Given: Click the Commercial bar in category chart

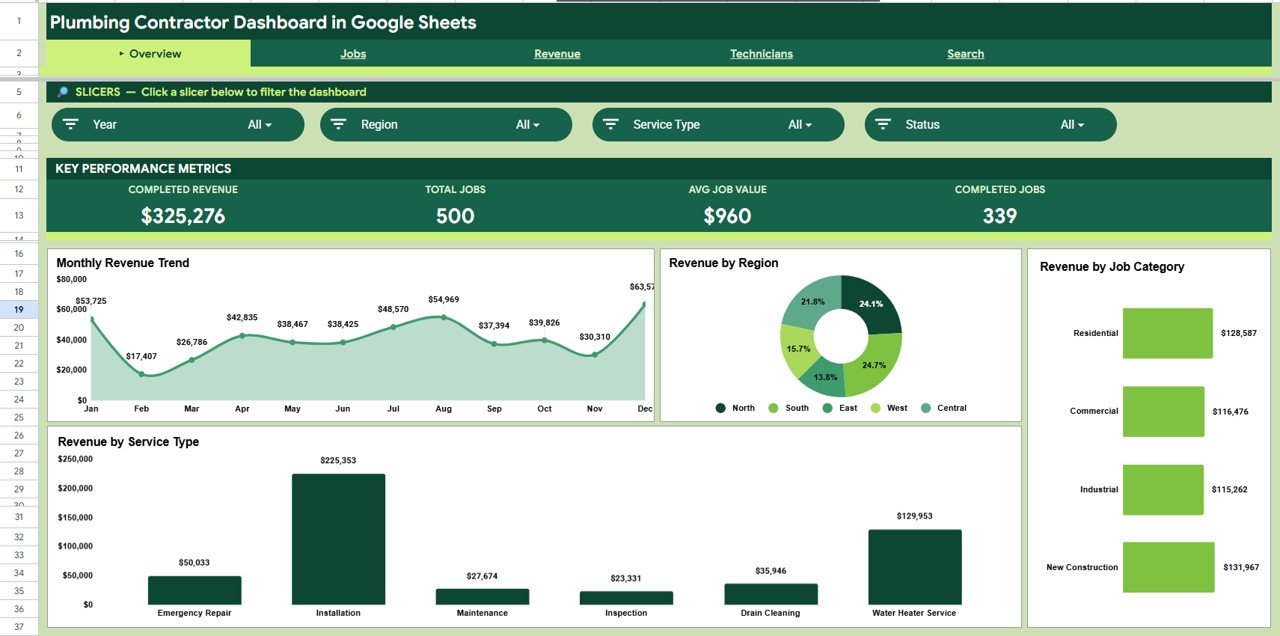Looking at the screenshot, I should point(1163,411).
